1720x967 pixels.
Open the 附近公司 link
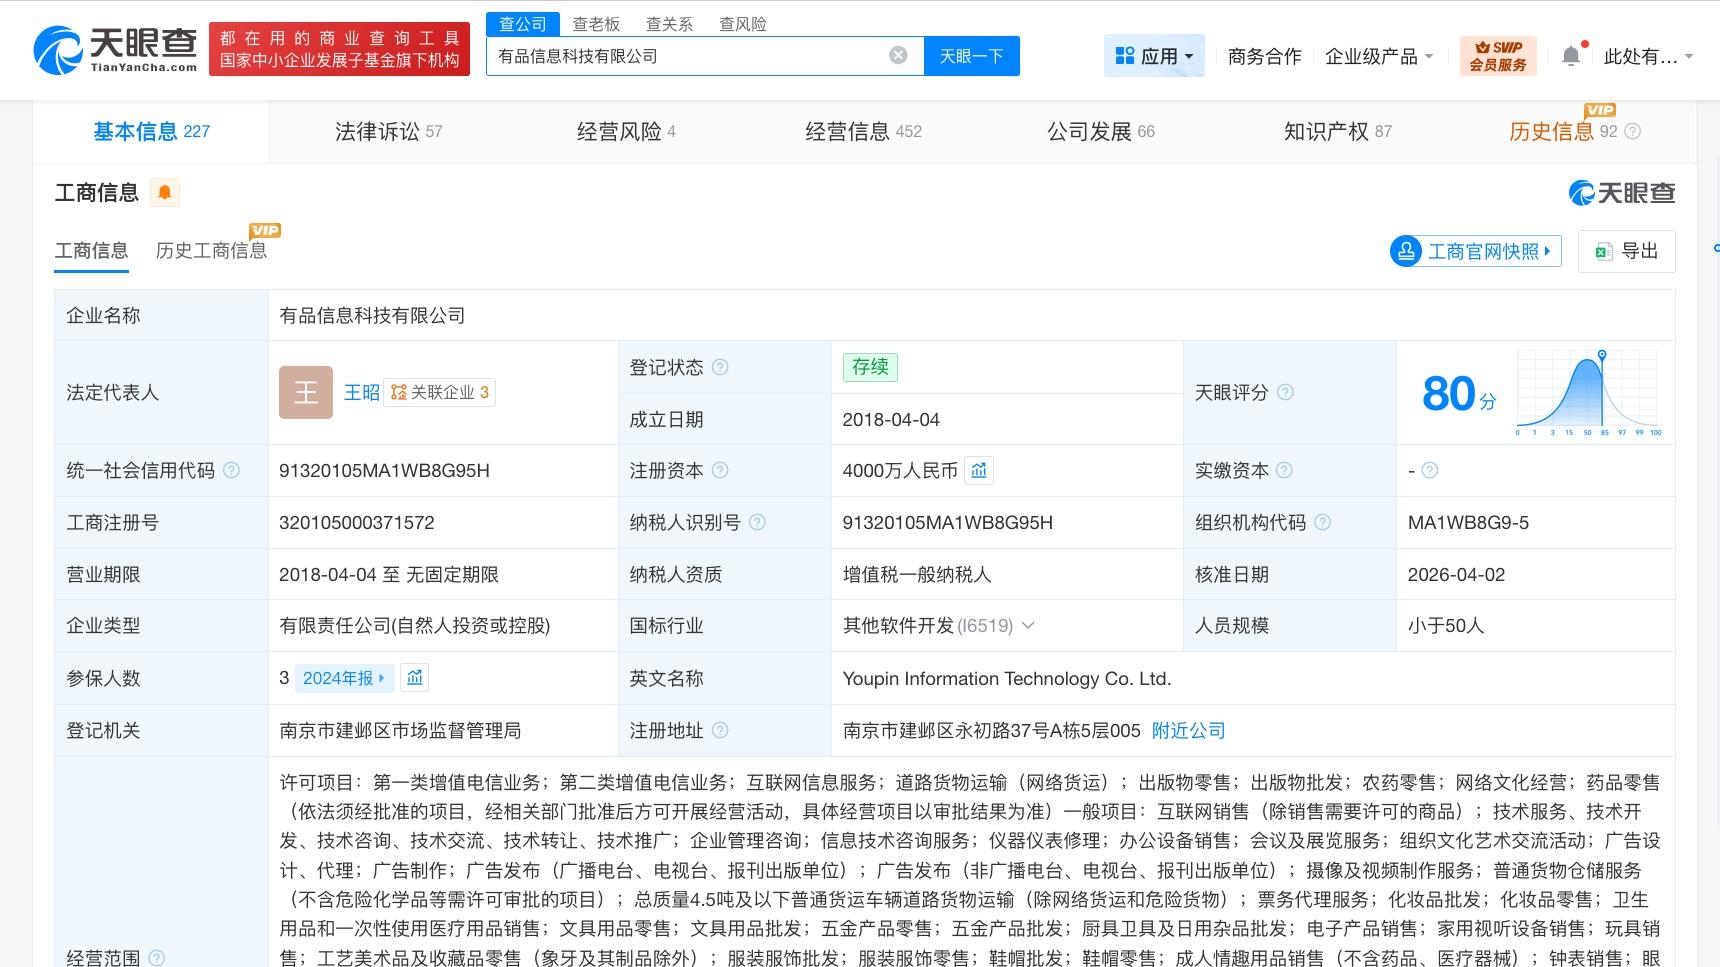point(1188,730)
